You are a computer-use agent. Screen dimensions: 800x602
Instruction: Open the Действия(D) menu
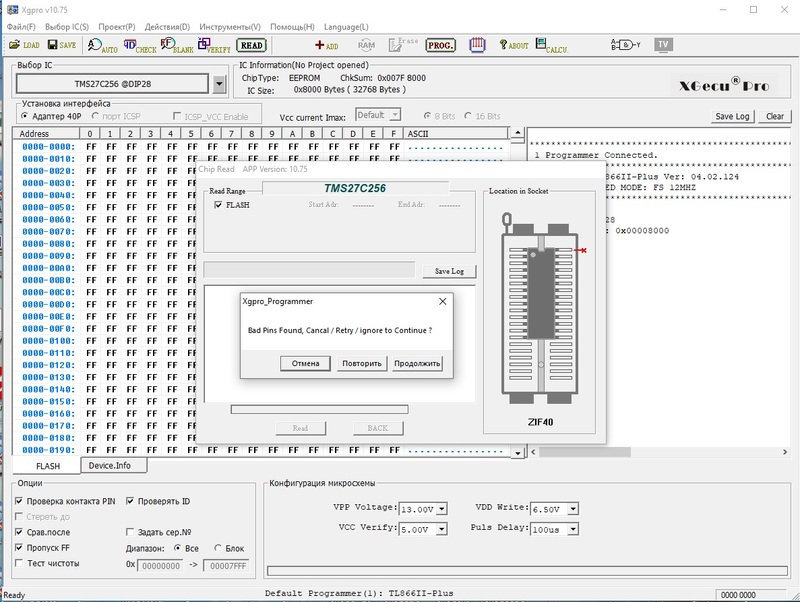coord(167,27)
